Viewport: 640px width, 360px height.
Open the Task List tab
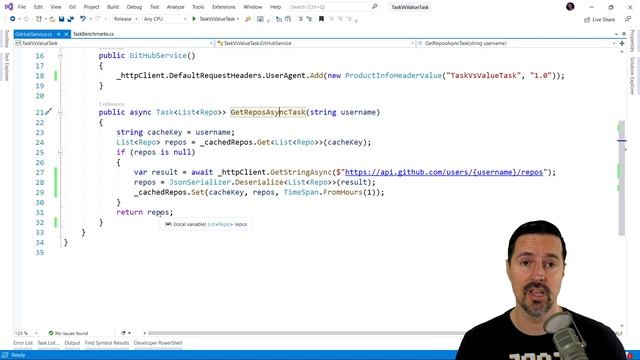coord(48,343)
